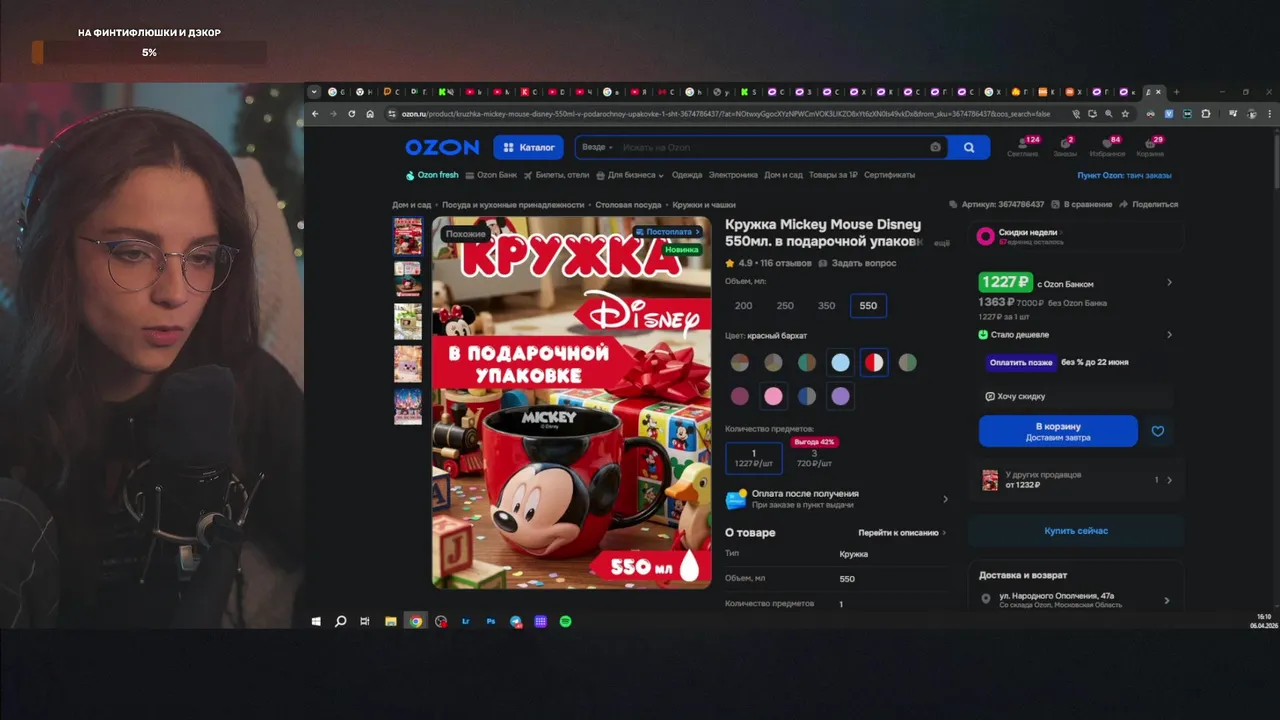Open the browser extensions puzzle icon
Screen dimensions: 1280x720
point(1205,114)
